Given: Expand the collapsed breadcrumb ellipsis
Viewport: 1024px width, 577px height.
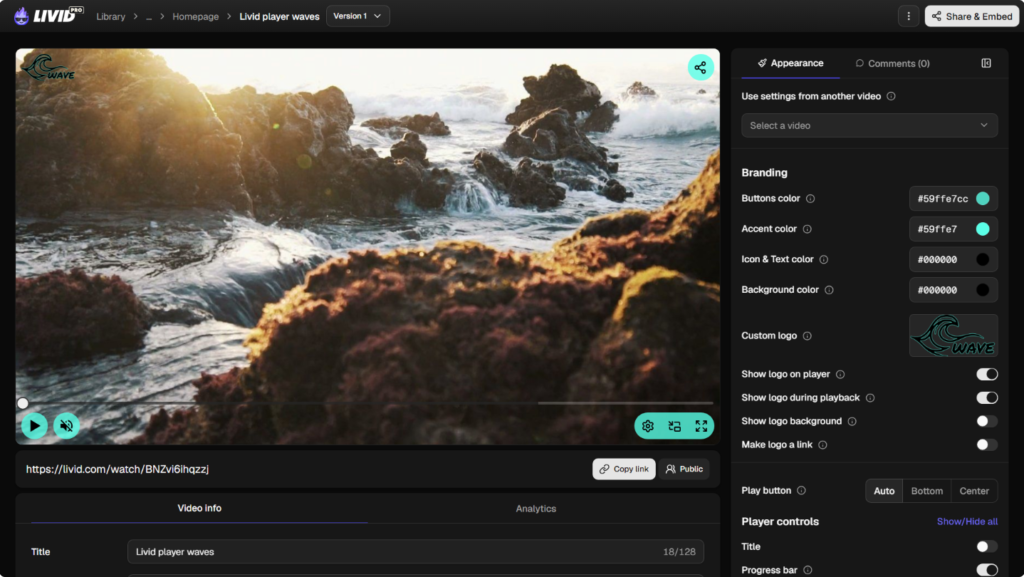Looking at the screenshot, I should (x=149, y=16).
